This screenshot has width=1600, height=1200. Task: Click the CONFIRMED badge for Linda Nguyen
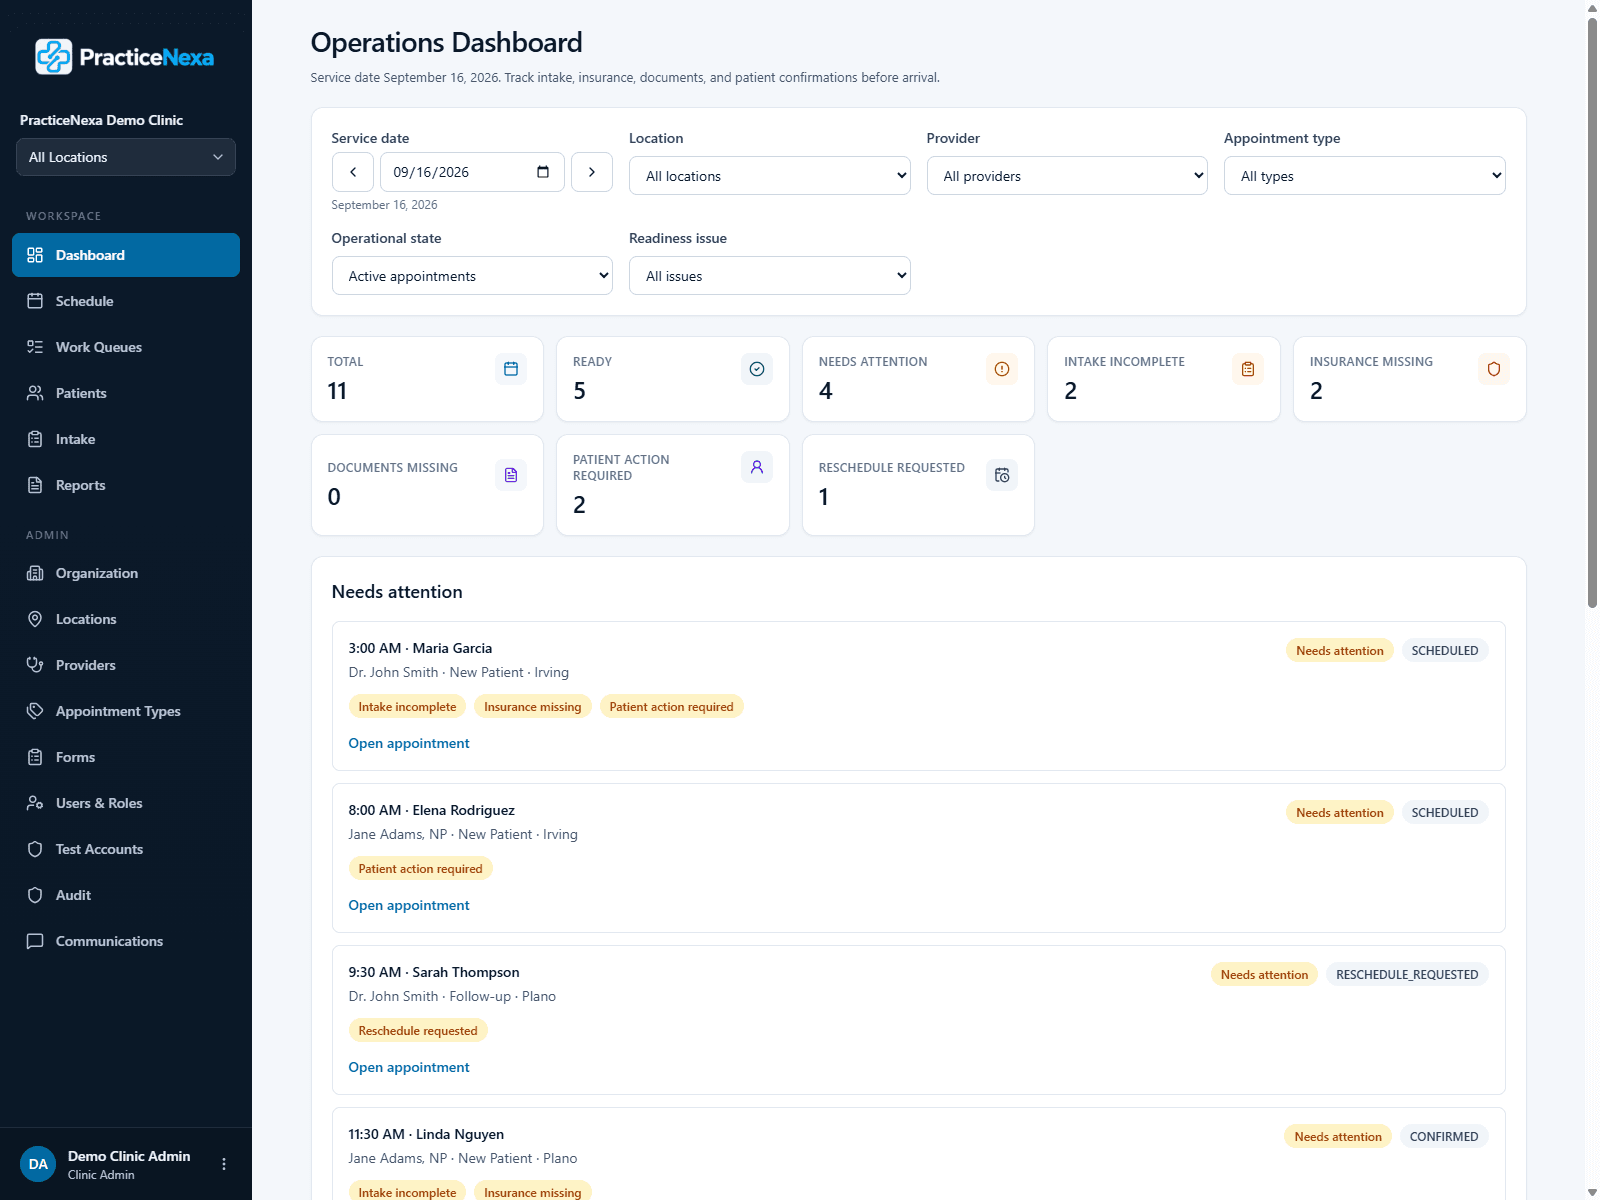[x=1444, y=1137]
